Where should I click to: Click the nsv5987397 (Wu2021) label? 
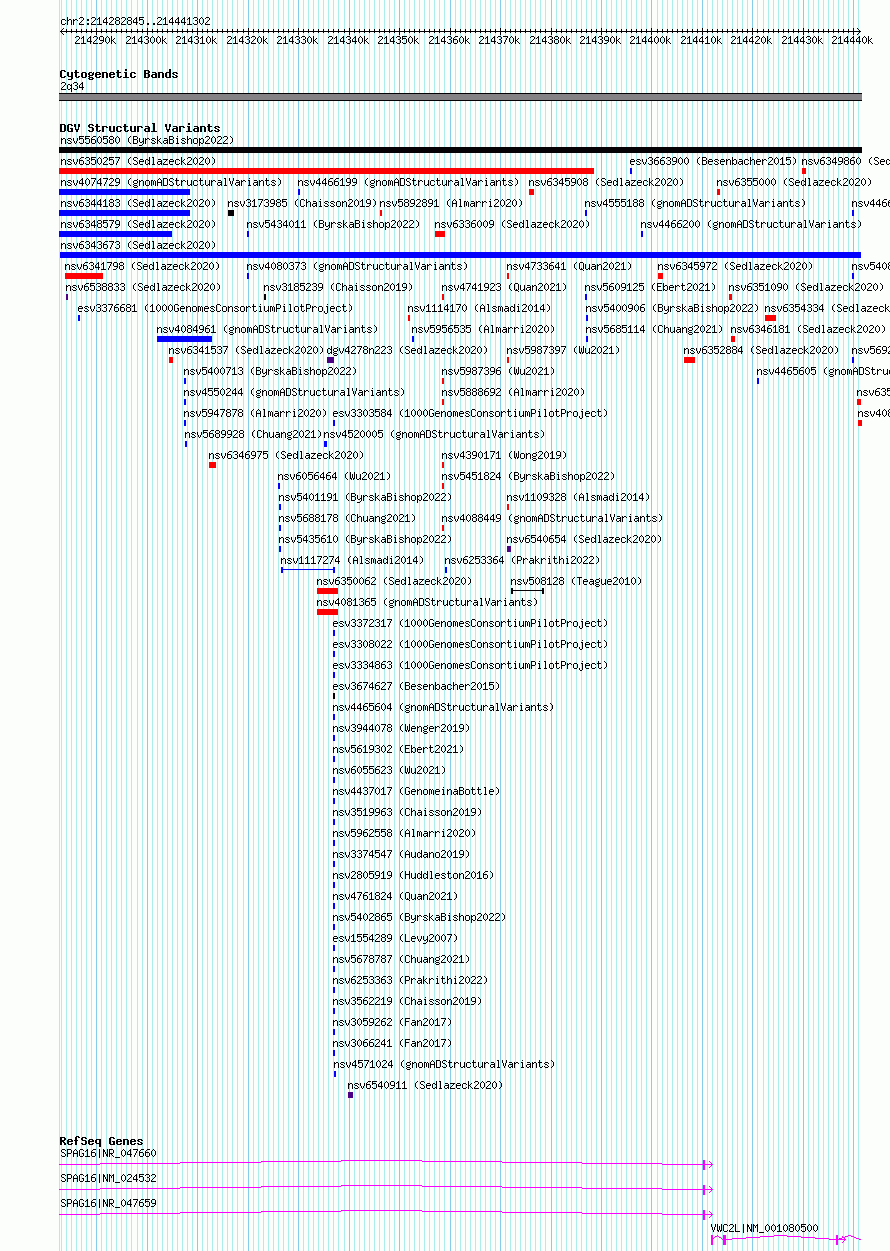tap(563, 350)
